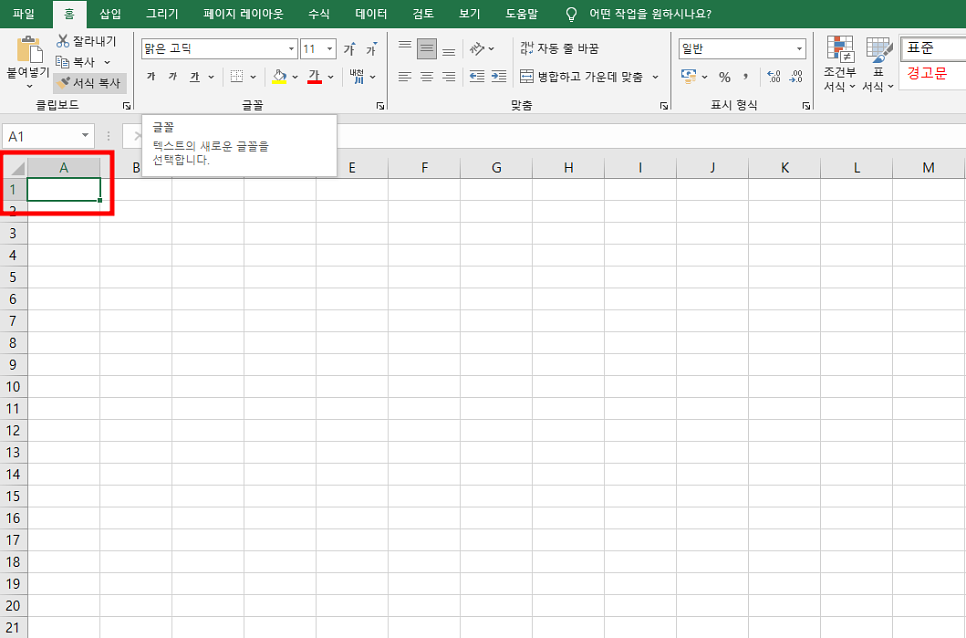Toggle italic (가) formatting

(173, 76)
